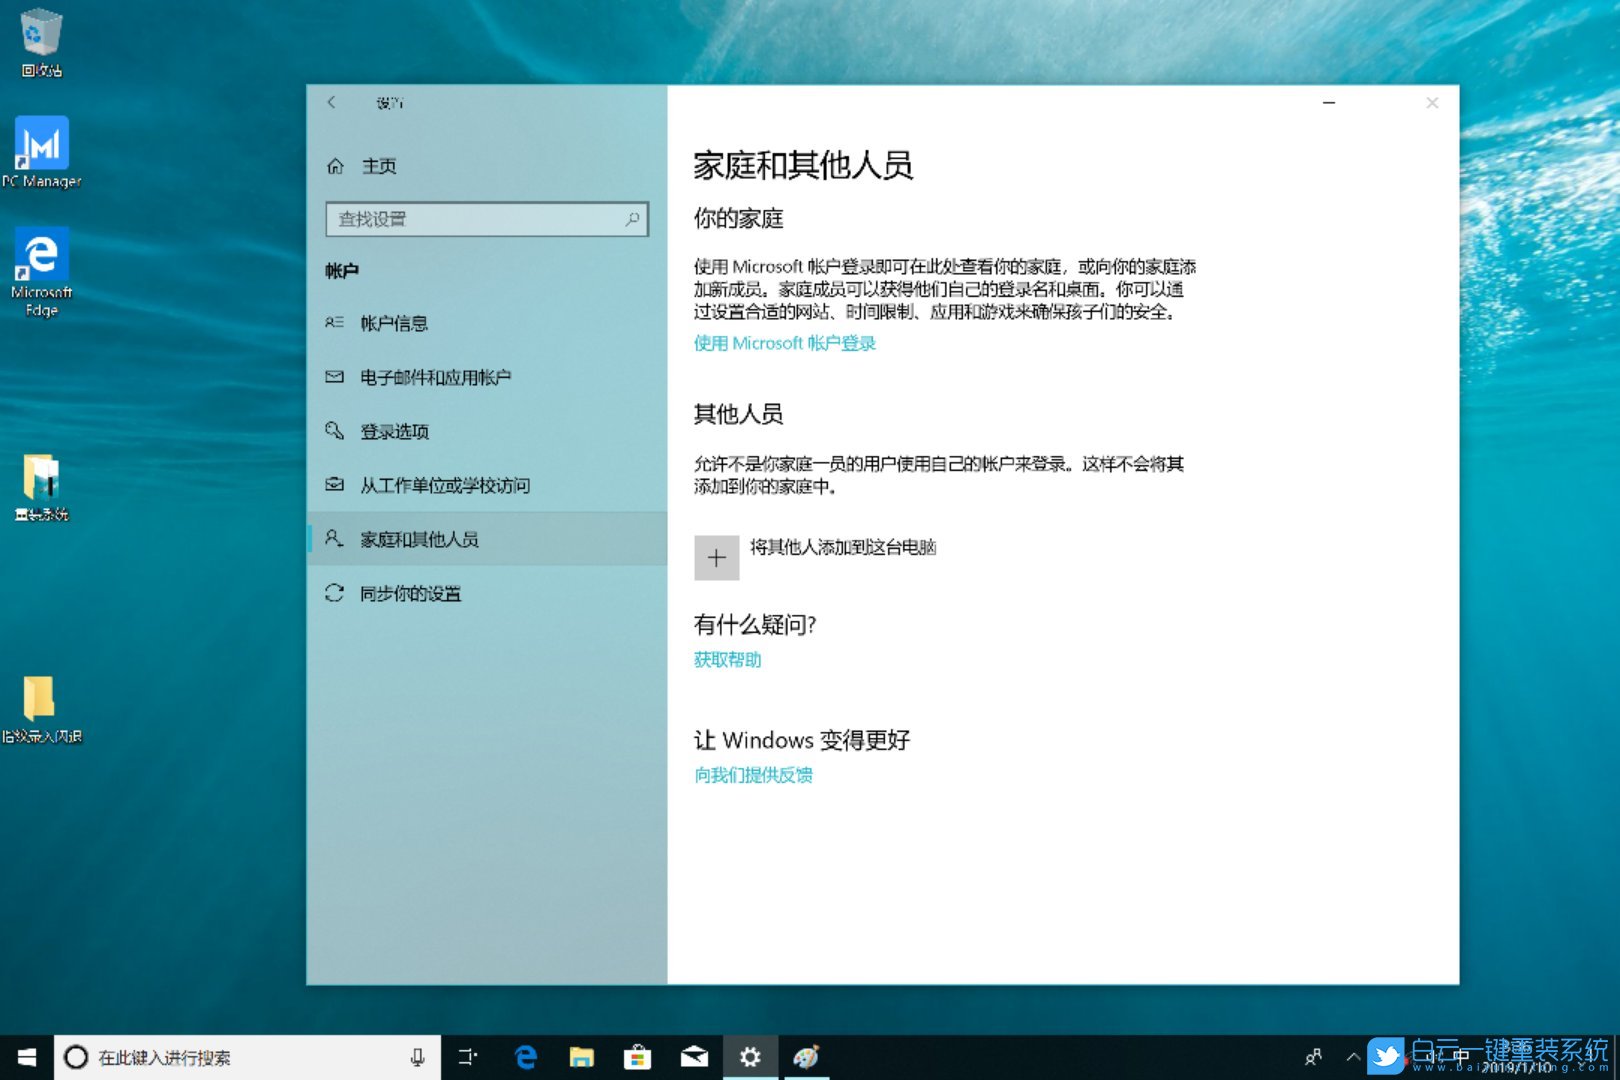Image resolution: width=1620 pixels, height=1080 pixels.
Task: Click the plus icon to add another person
Action: tap(716, 558)
